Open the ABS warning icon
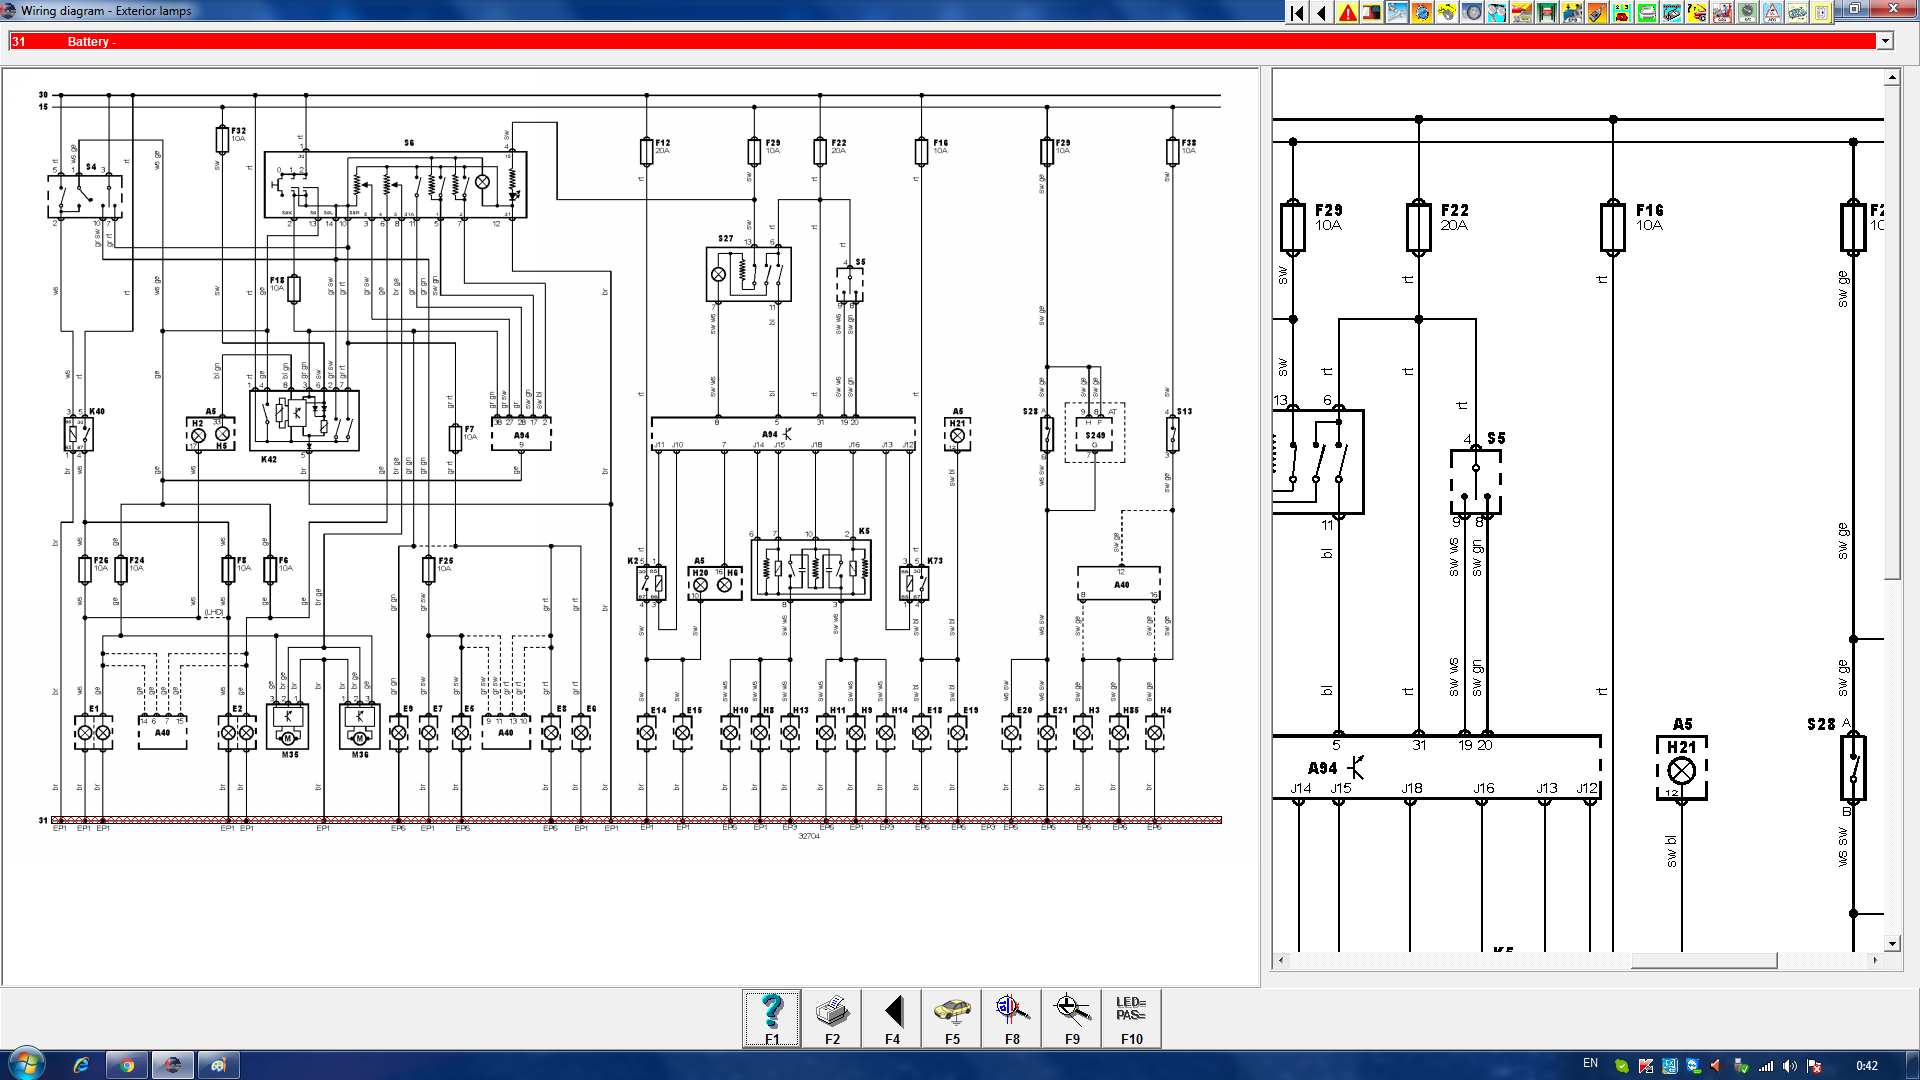The height and width of the screenshot is (1080, 1920). 1772,13
